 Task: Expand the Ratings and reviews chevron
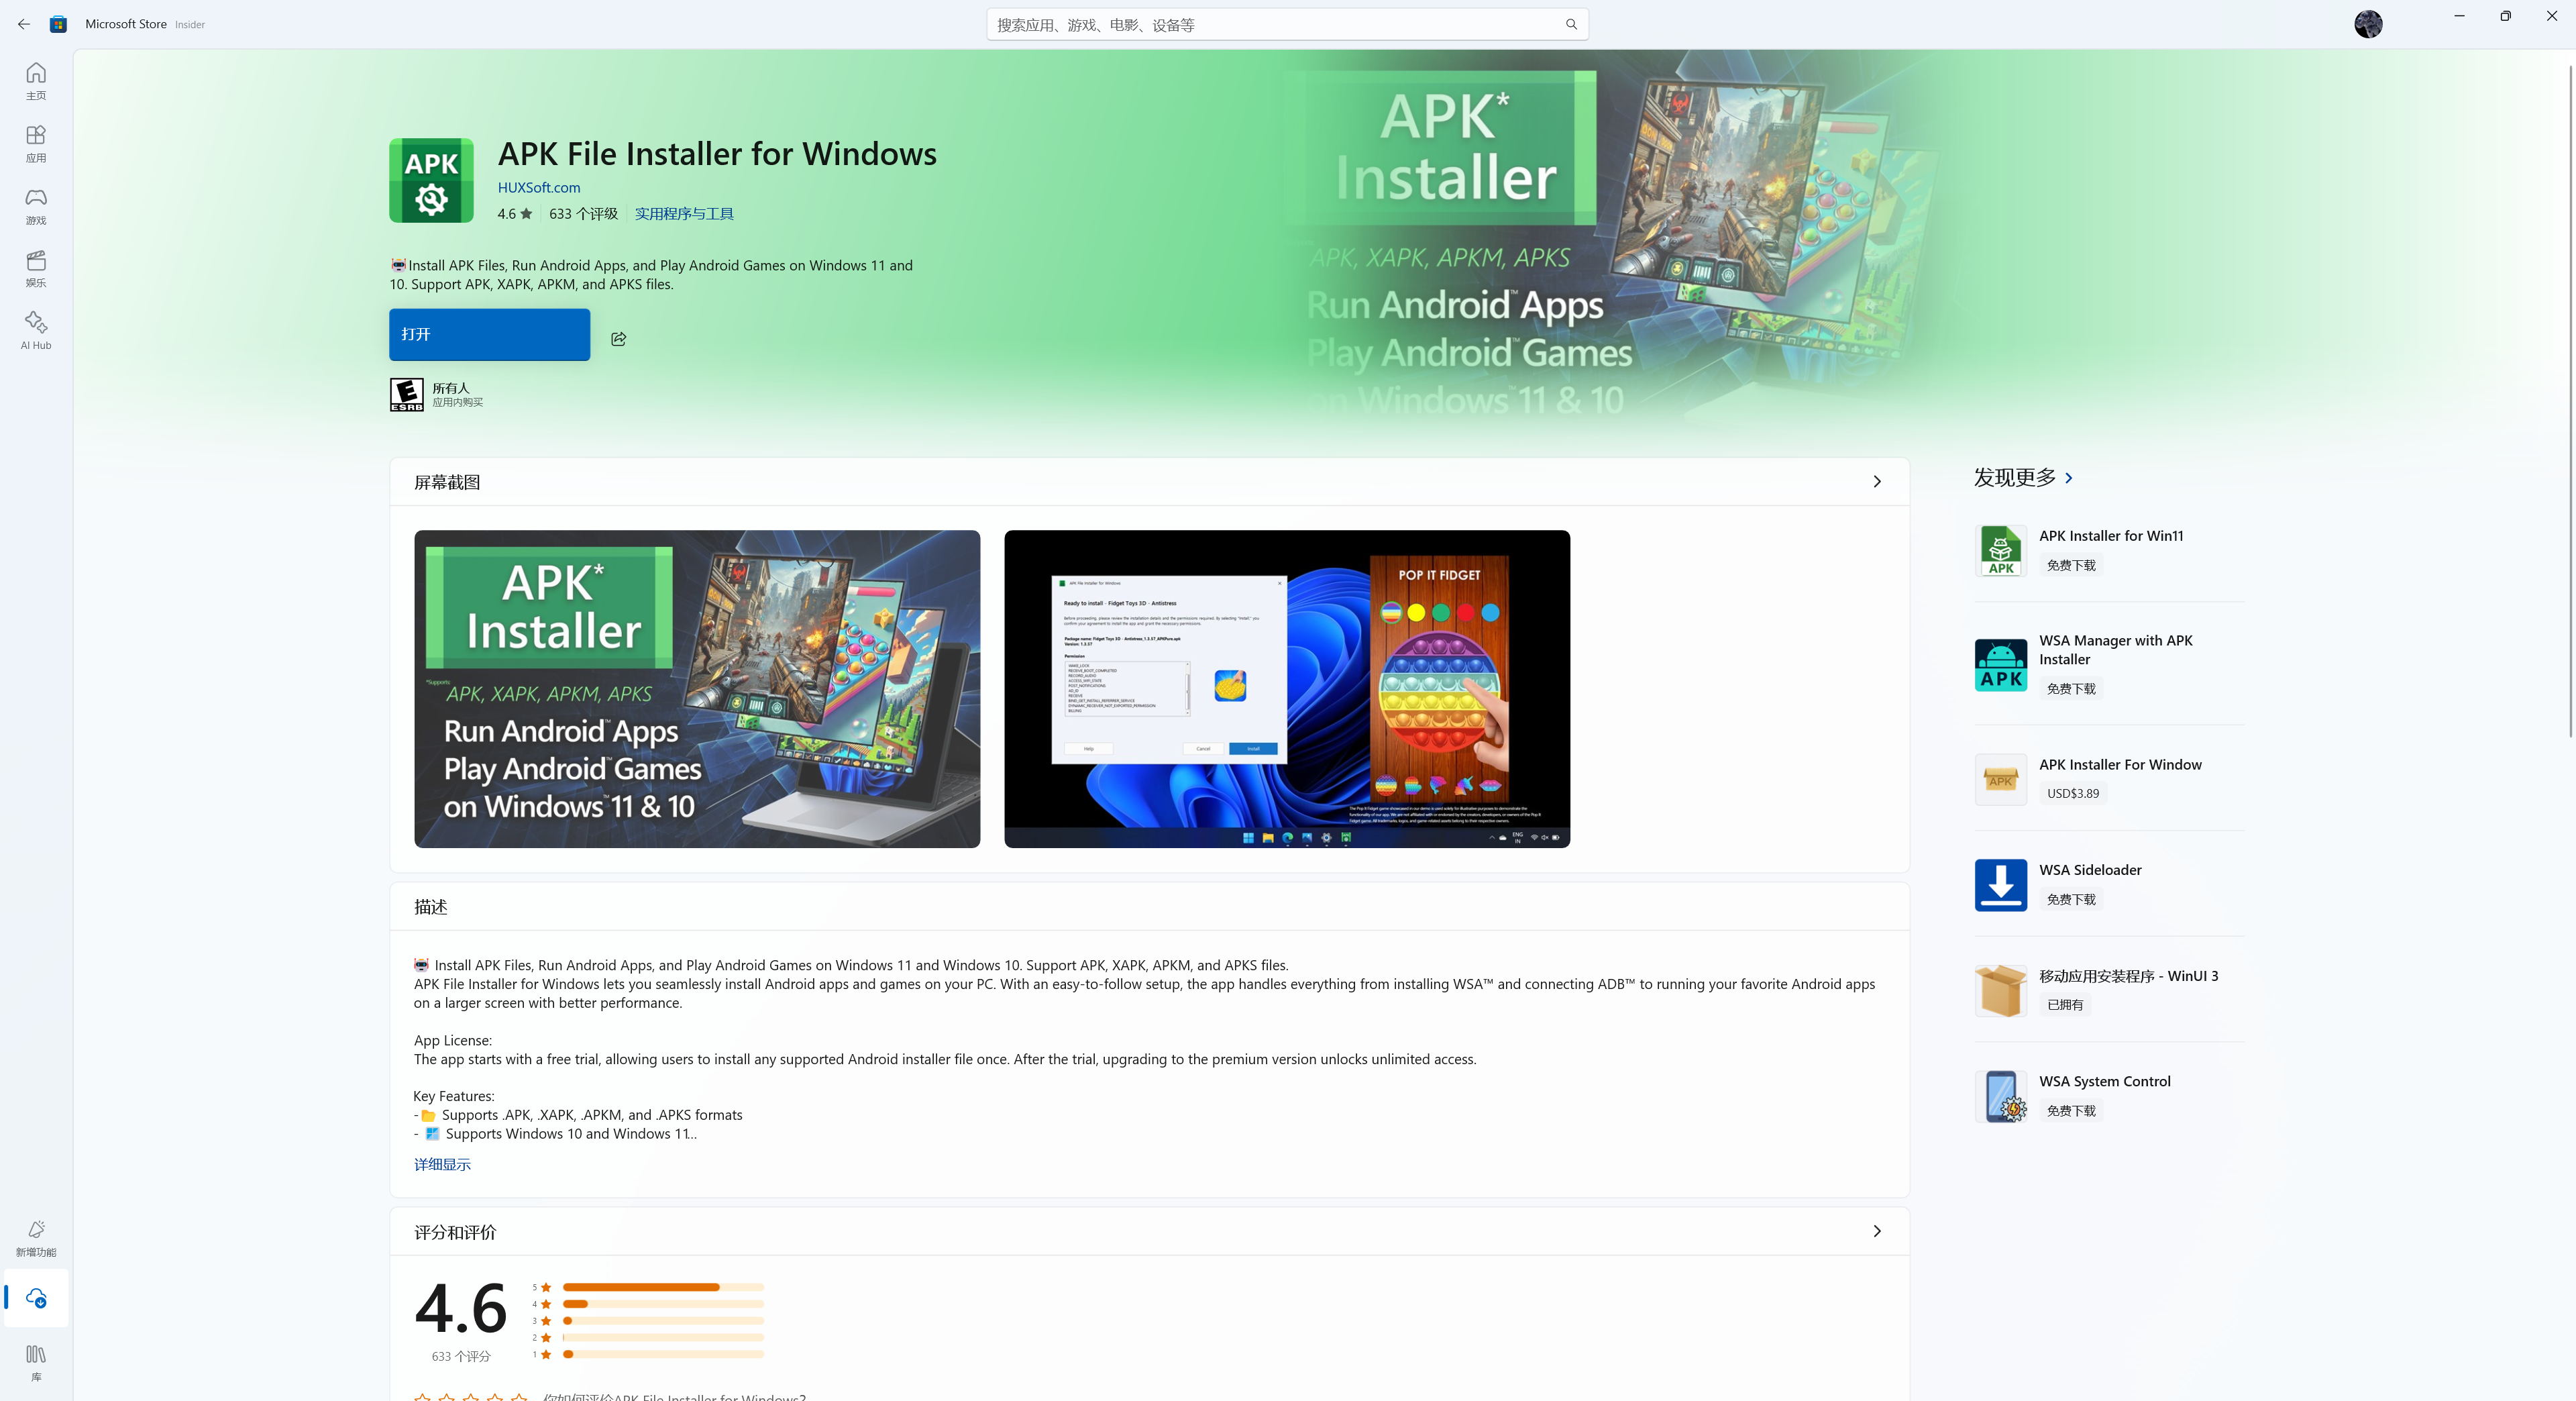[x=1876, y=1231]
